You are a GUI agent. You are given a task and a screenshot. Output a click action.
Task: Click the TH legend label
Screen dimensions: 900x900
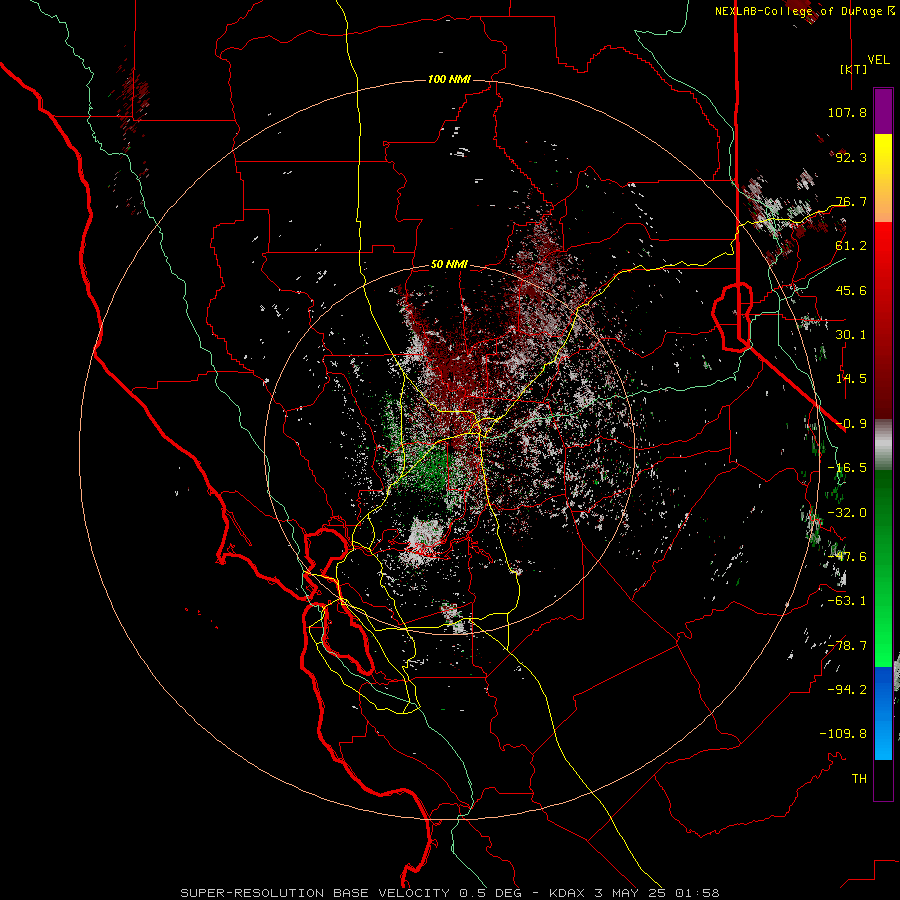859,779
